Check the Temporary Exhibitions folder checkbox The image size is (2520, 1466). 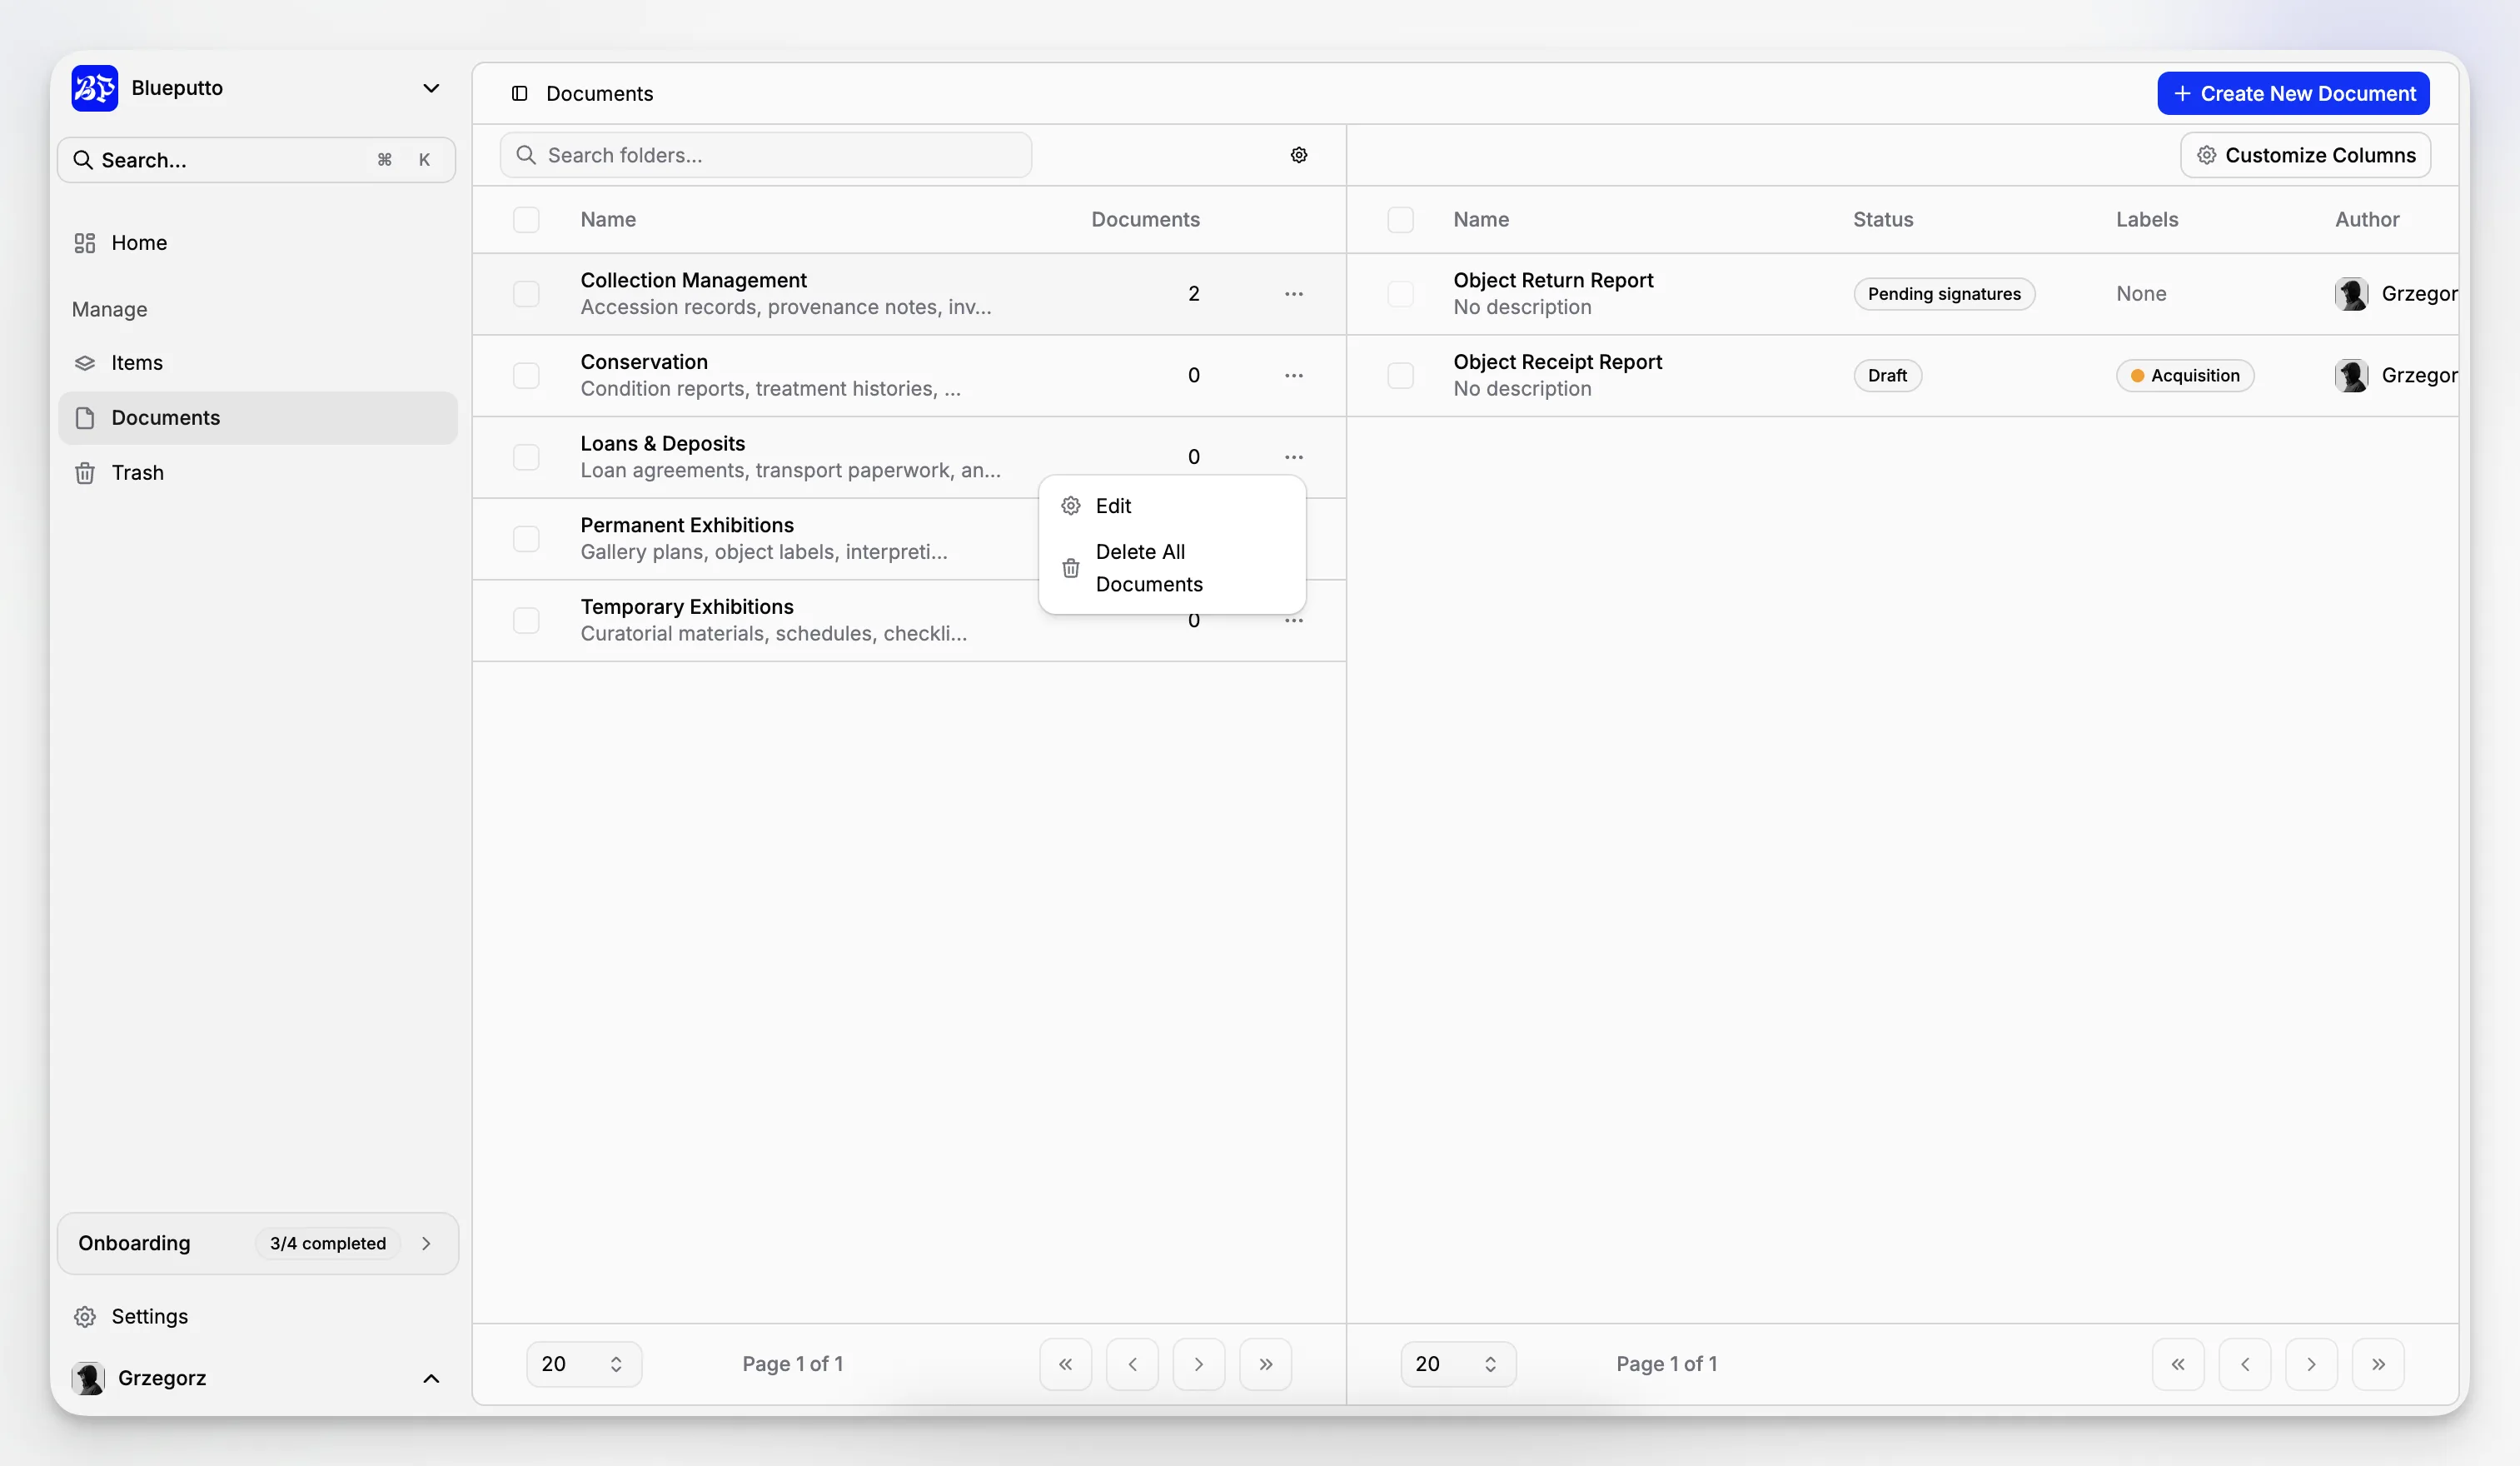pyautogui.click(x=526, y=620)
